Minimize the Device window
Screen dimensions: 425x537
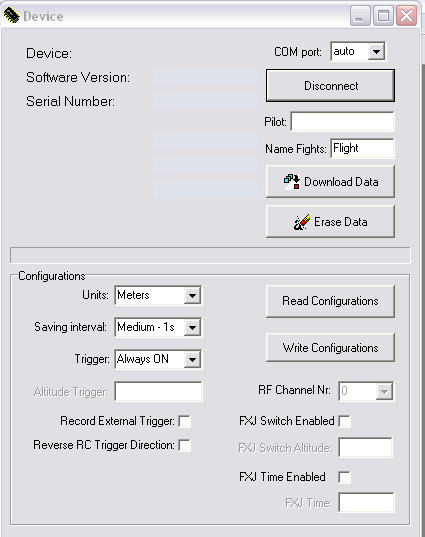[x=360, y=16]
